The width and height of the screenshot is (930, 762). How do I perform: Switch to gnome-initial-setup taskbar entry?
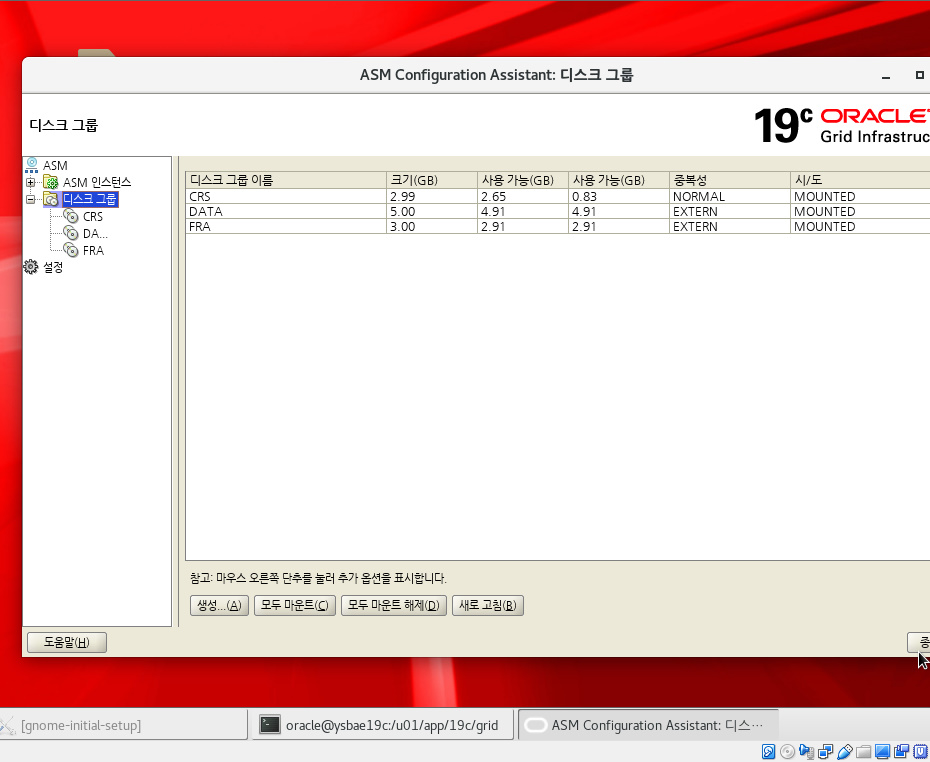pyautogui.click(x=123, y=725)
